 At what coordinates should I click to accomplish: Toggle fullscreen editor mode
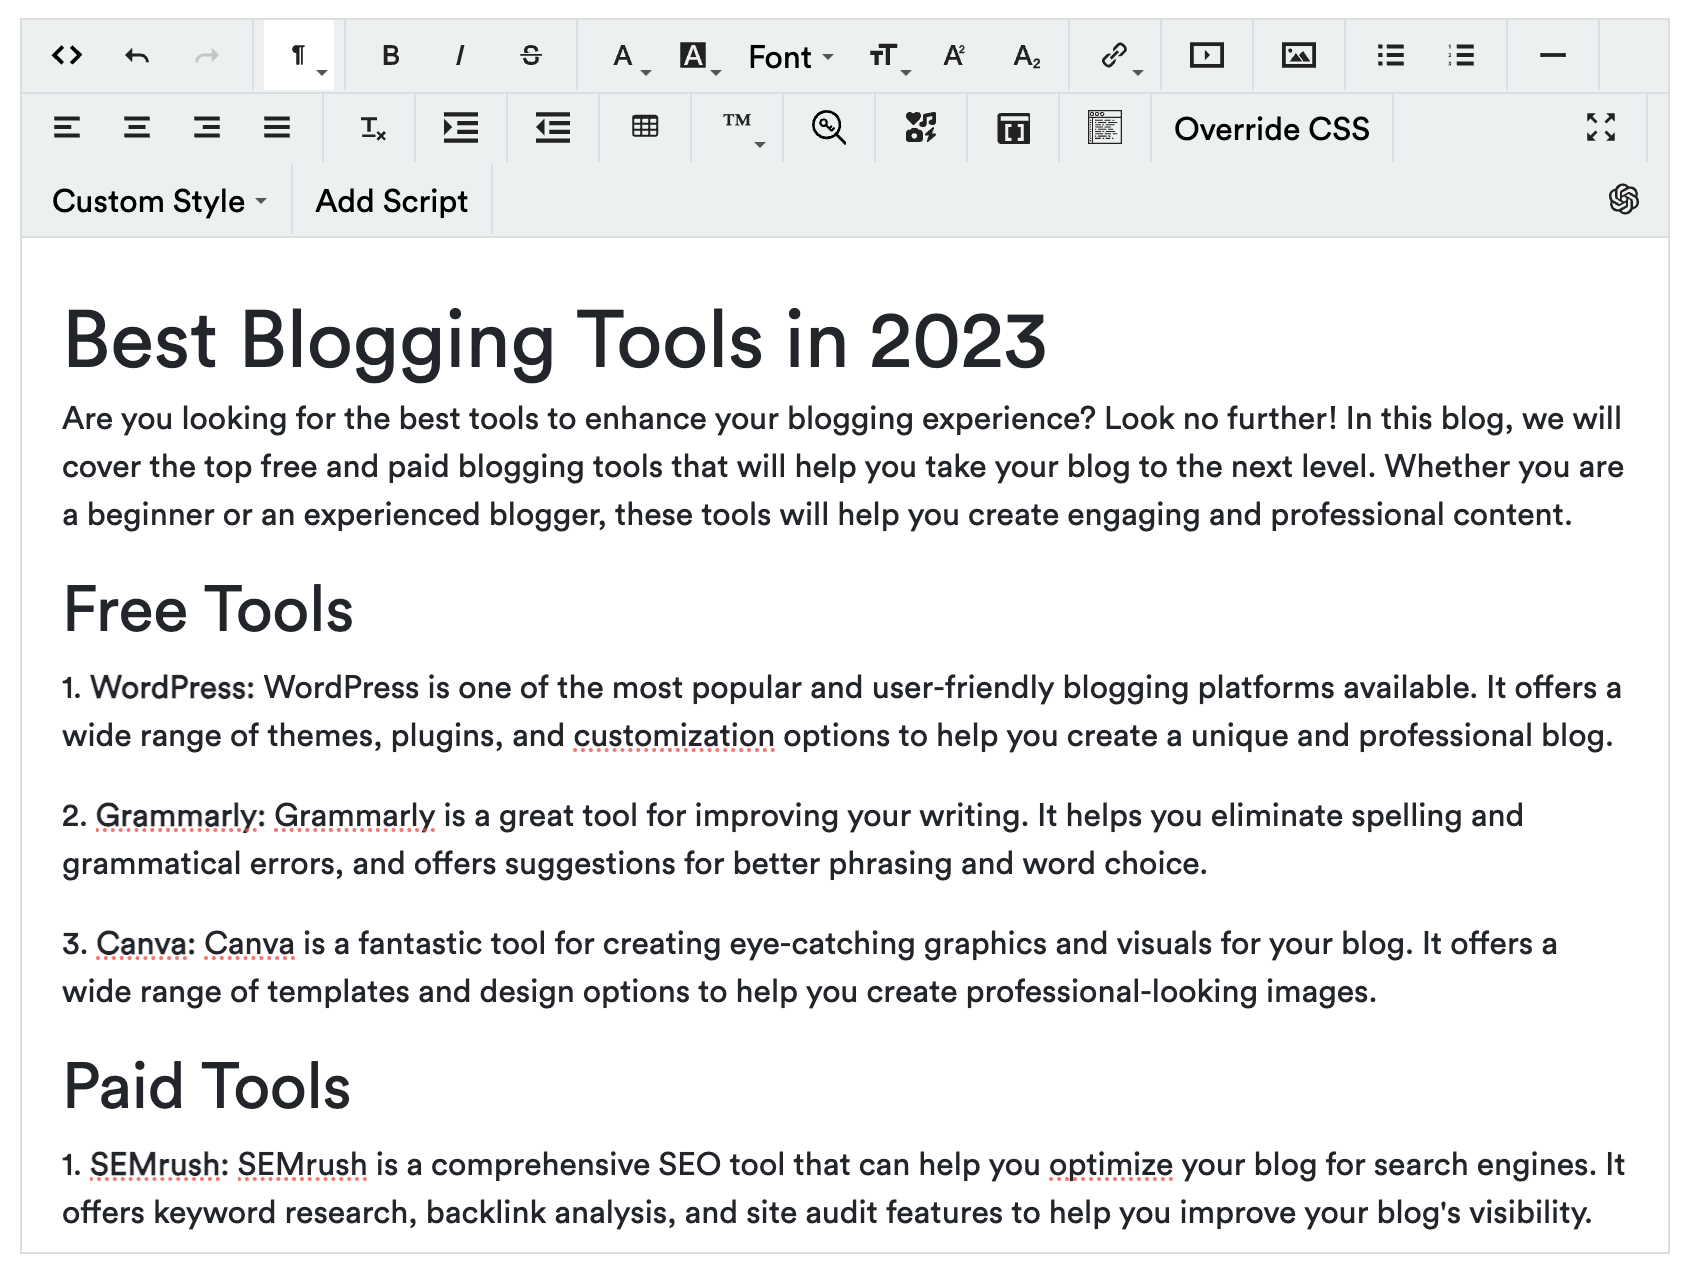1601,127
